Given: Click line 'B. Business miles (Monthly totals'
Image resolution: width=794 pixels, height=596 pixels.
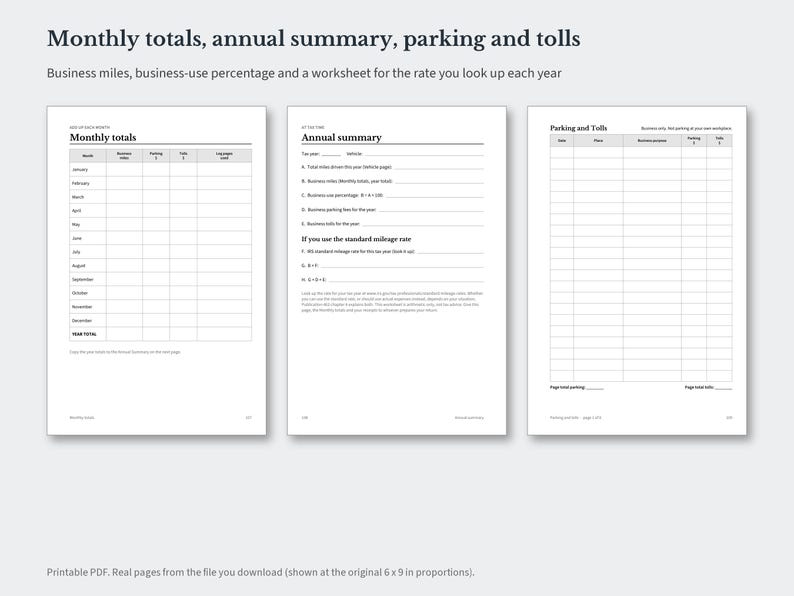Looking at the screenshot, I should pos(392,181).
